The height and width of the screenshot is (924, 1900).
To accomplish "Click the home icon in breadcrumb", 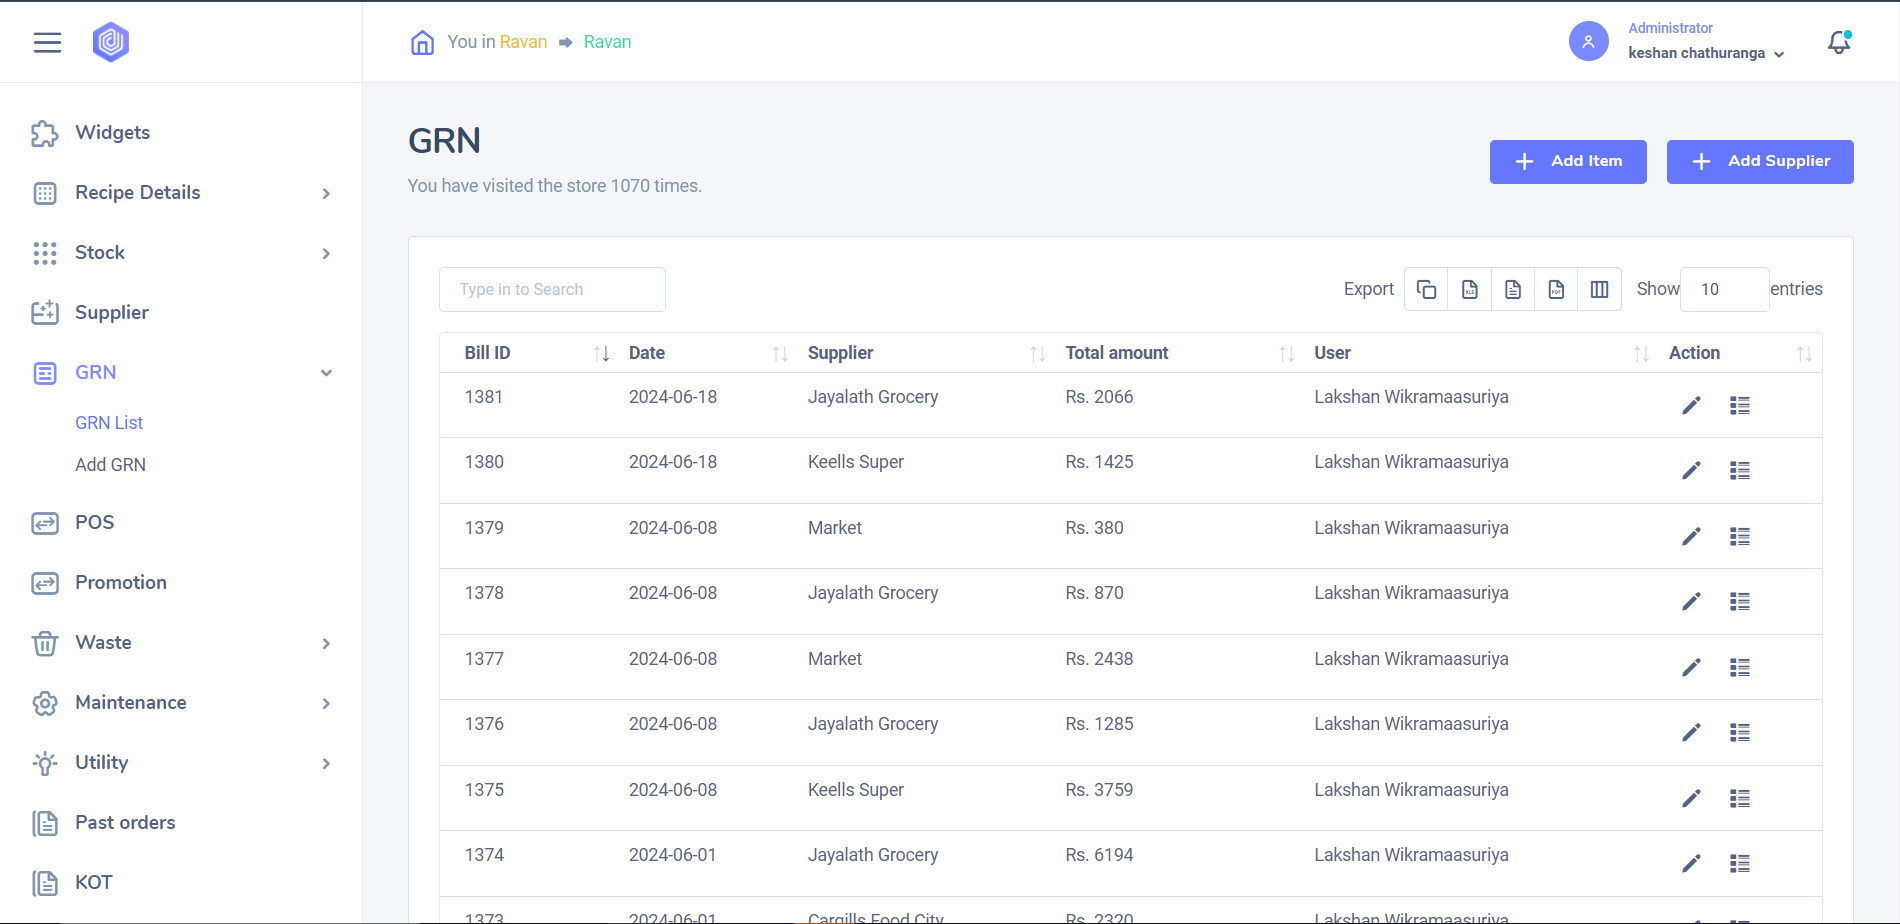I will click(x=422, y=42).
